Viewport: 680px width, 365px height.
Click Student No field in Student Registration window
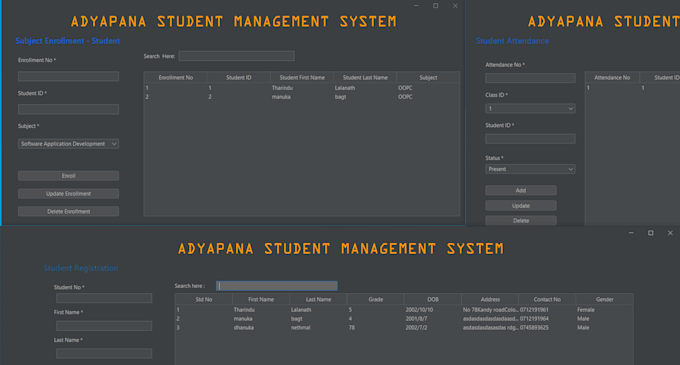click(x=104, y=298)
